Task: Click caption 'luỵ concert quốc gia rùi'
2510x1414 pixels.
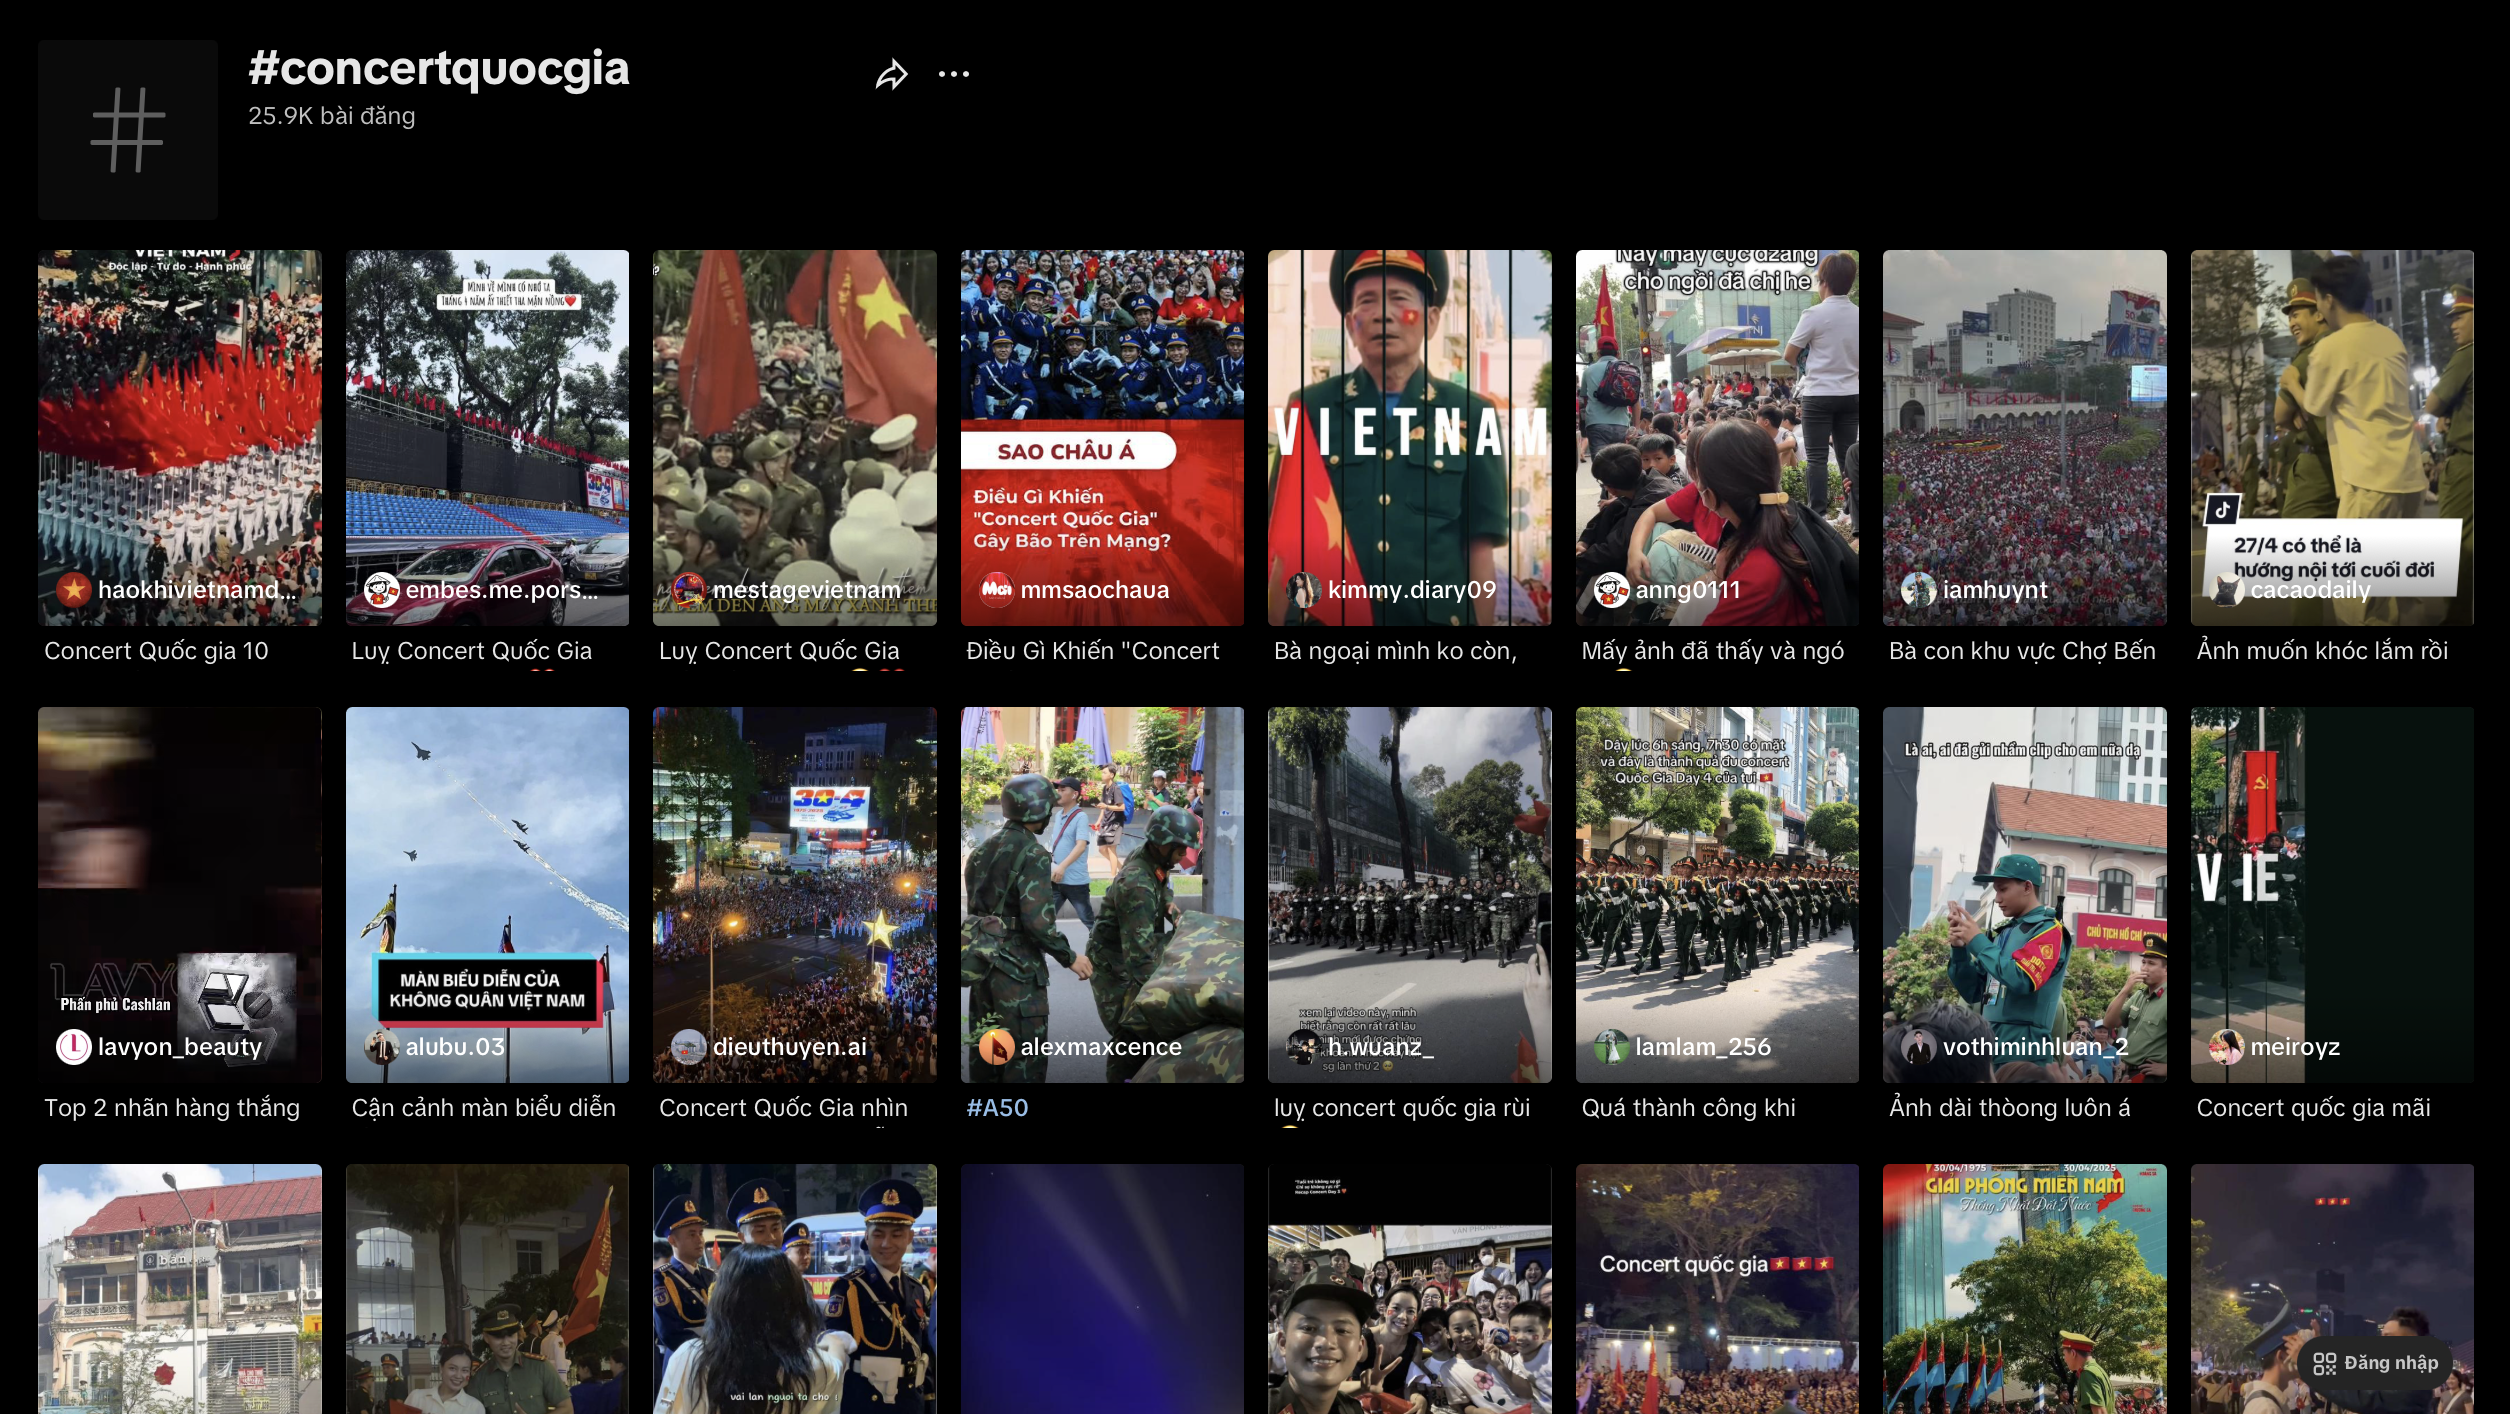Action: coord(1402,1108)
